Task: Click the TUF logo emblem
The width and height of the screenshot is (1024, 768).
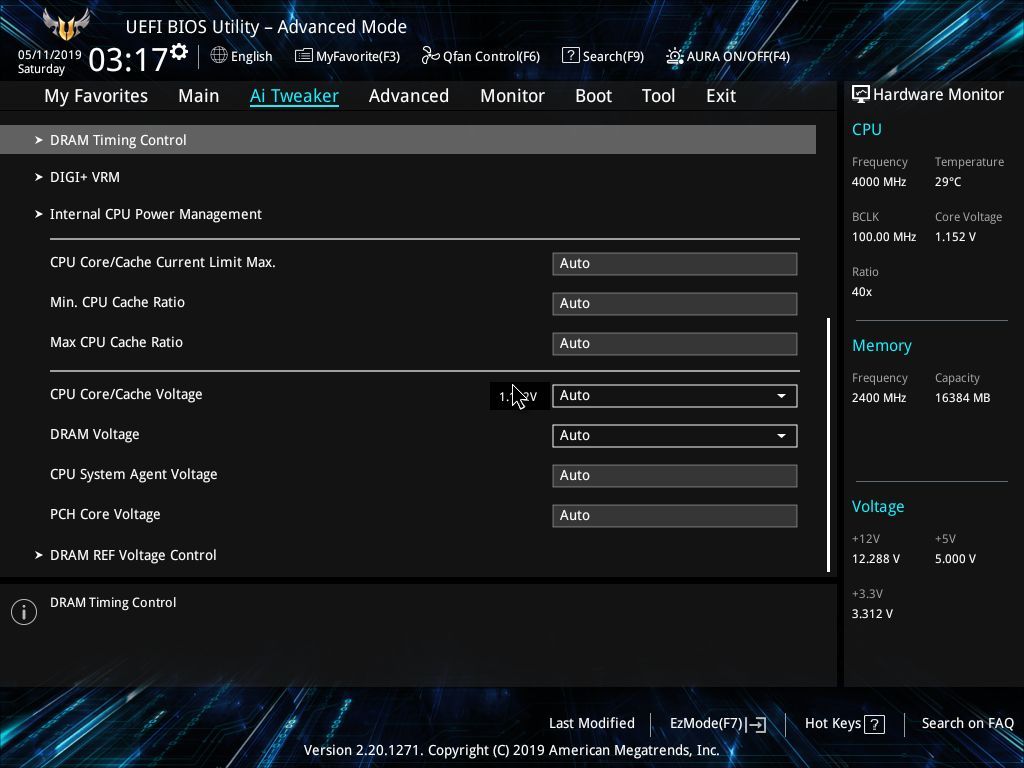Action: click(66, 25)
